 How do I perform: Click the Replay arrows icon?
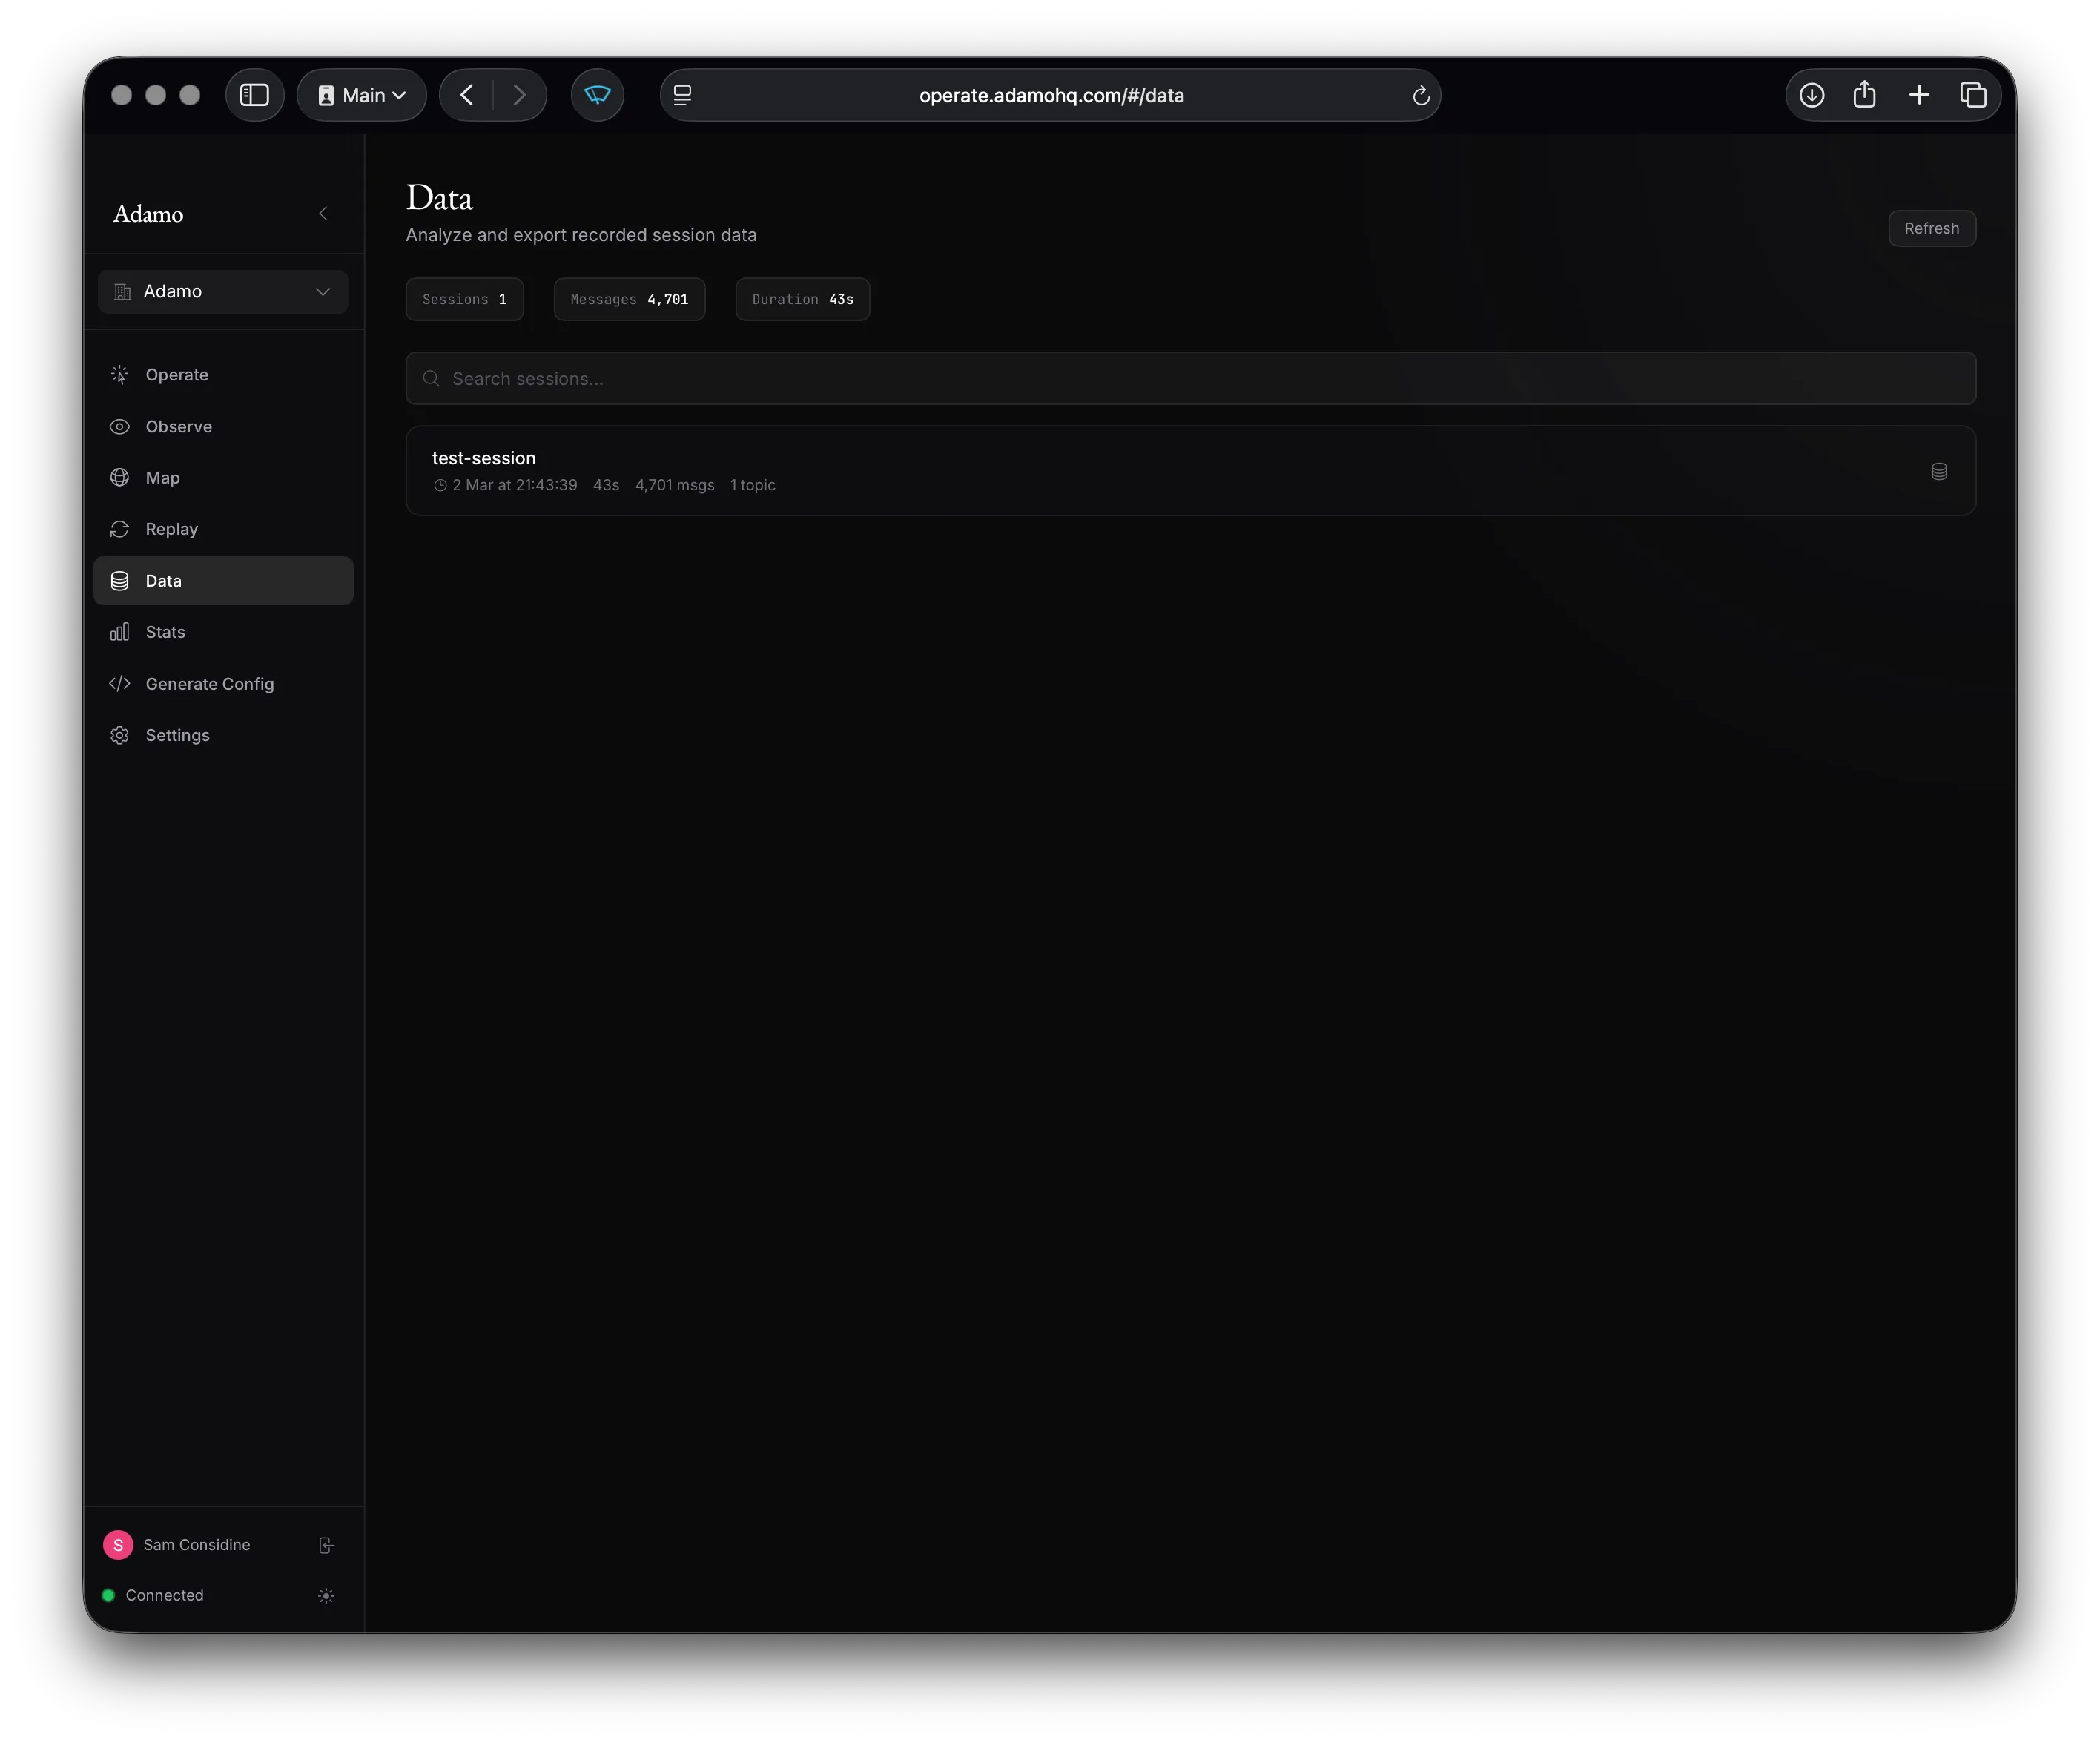tap(119, 529)
